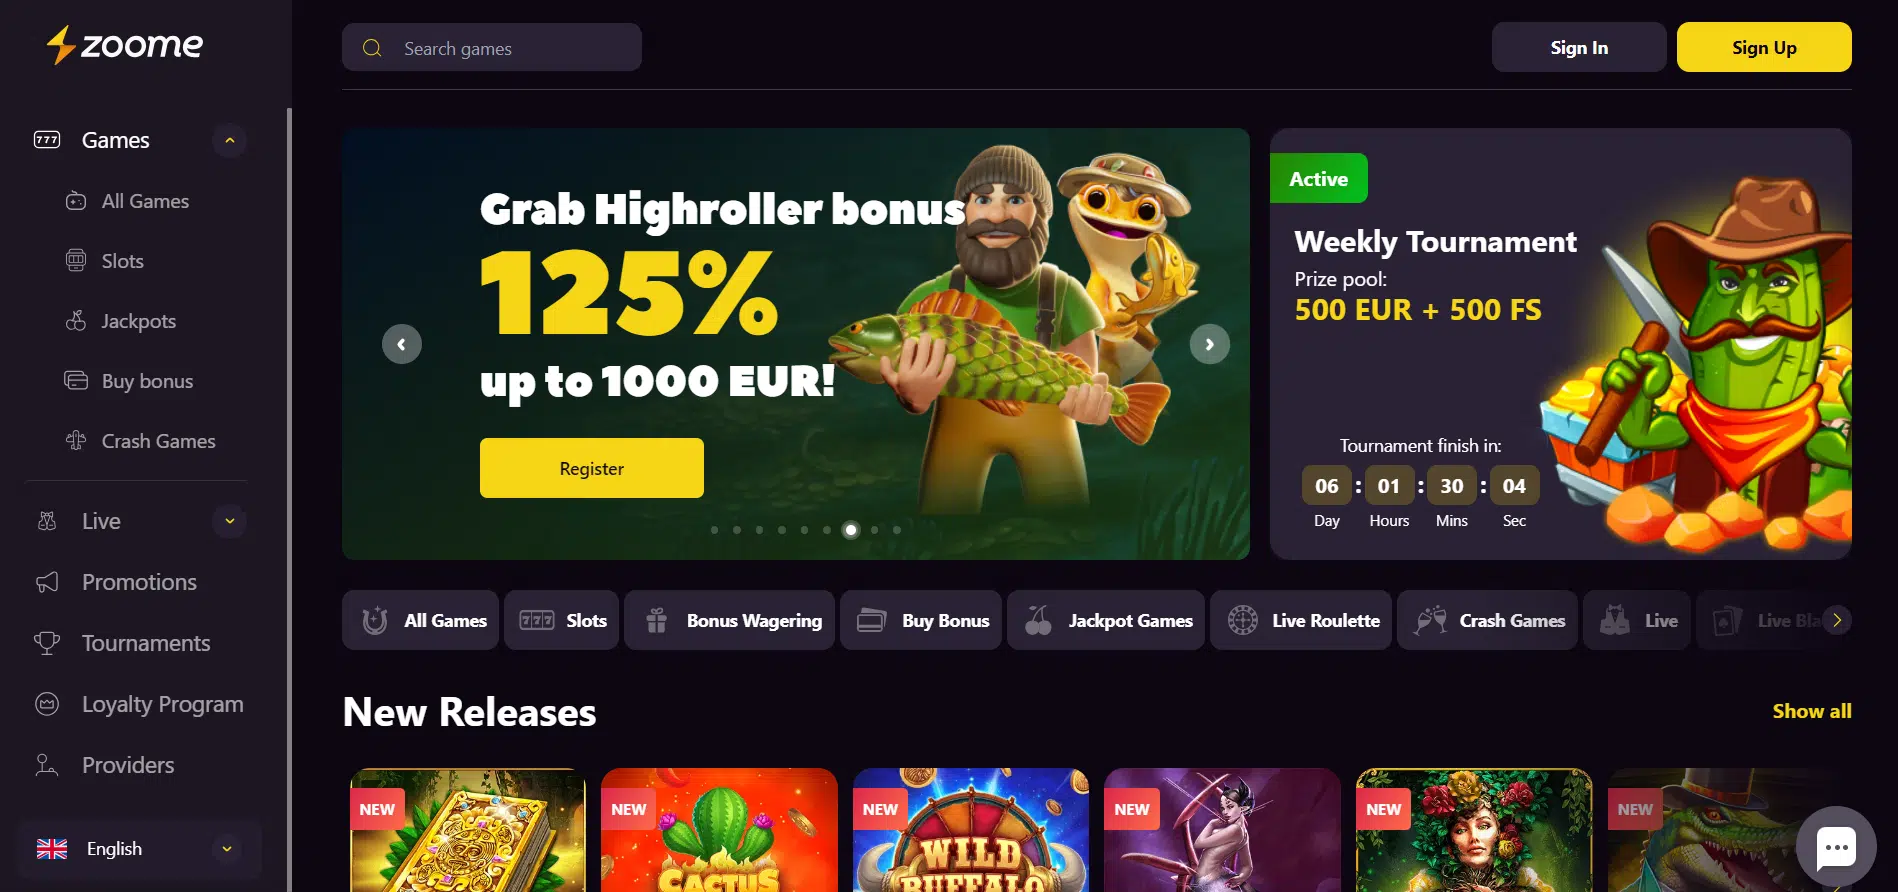Expand the Live section chevron

tap(230, 521)
